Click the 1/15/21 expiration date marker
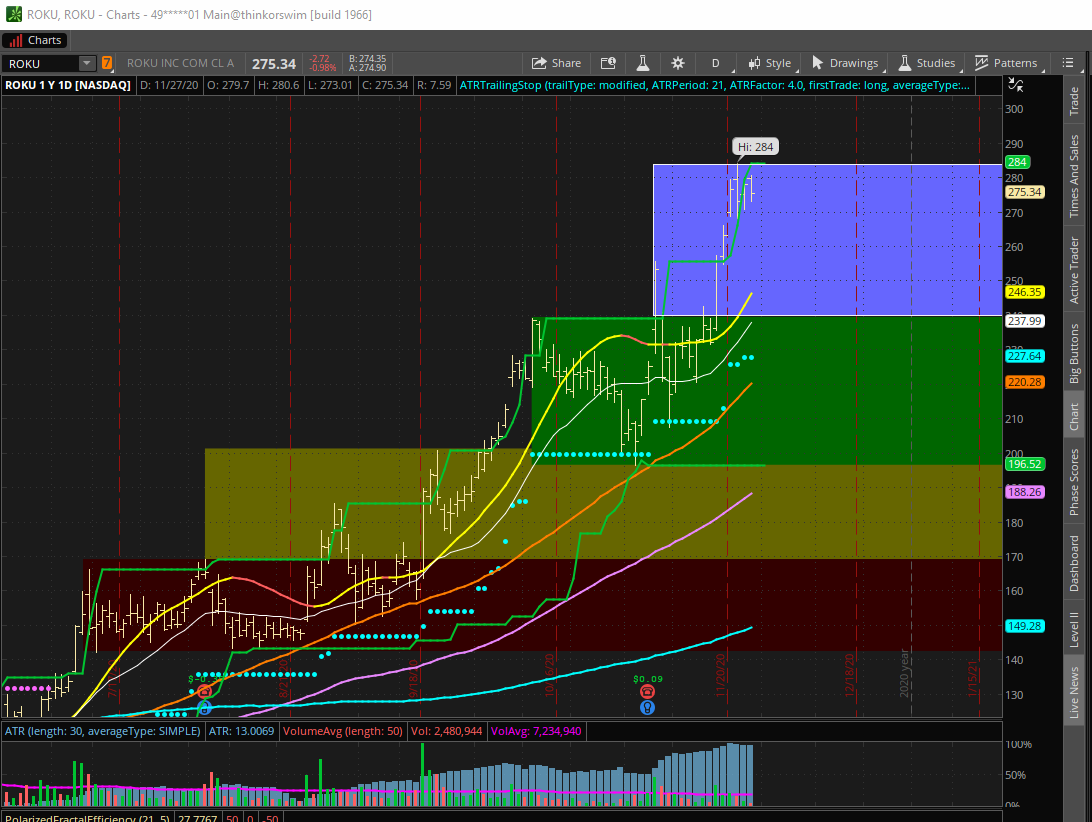Image resolution: width=1092 pixels, height=822 pixels. [x=973, y=678]
